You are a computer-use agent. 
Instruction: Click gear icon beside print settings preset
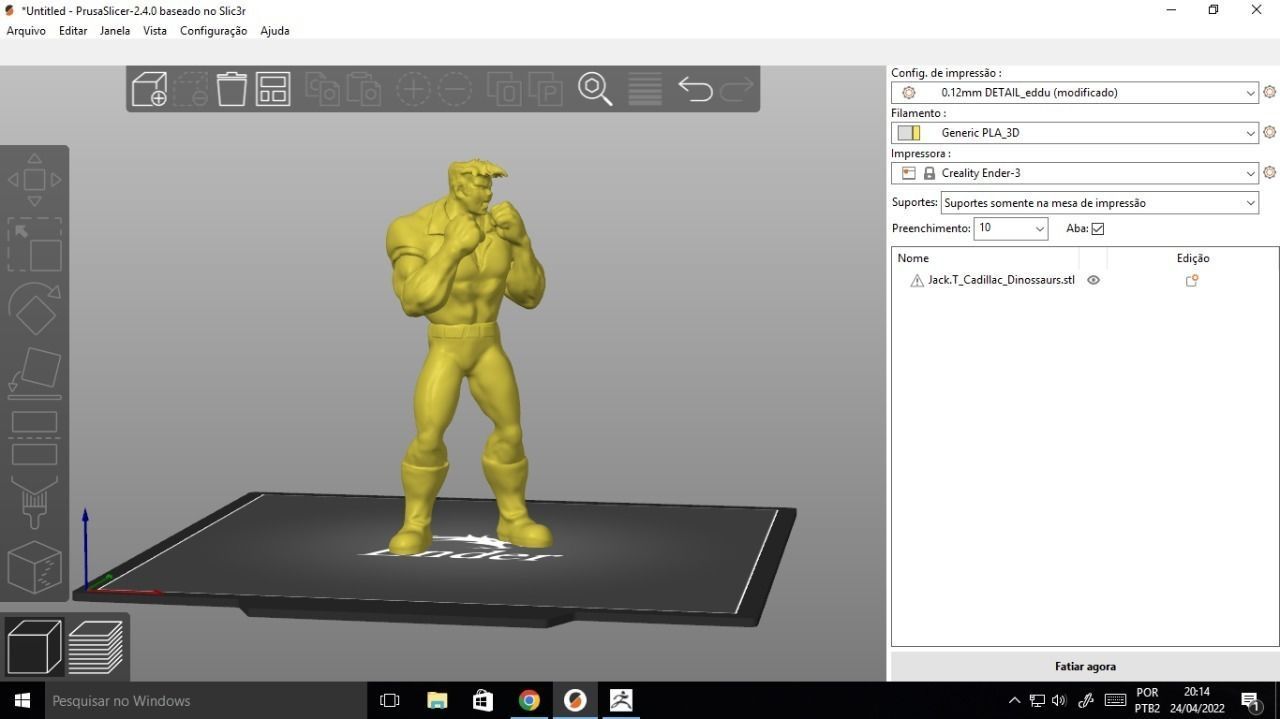pos(1269,92)
